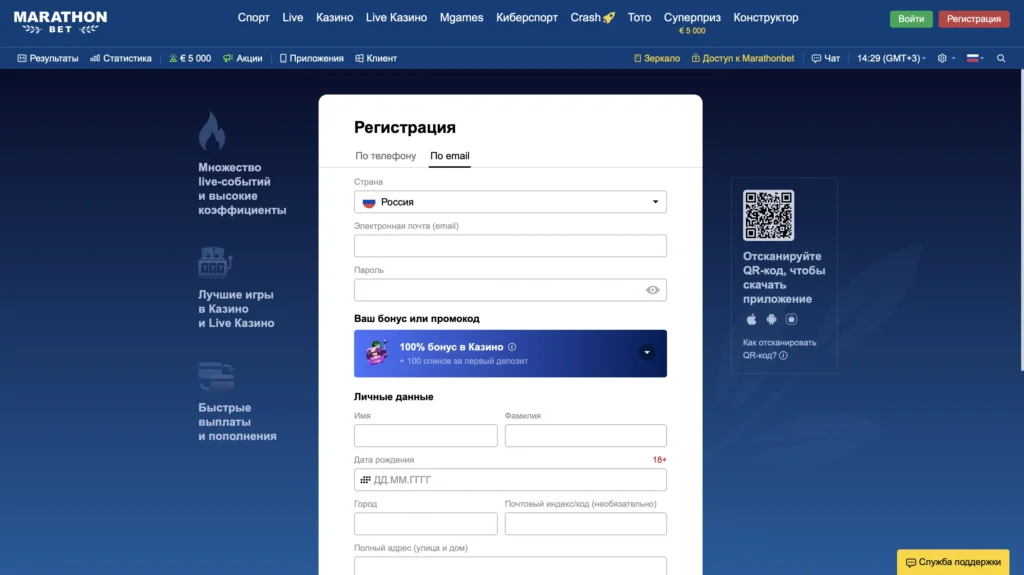The width and height of the screenshot is (1024, 575).
Task: Toggle password visibility eye icon
Action: pos(652,290)
